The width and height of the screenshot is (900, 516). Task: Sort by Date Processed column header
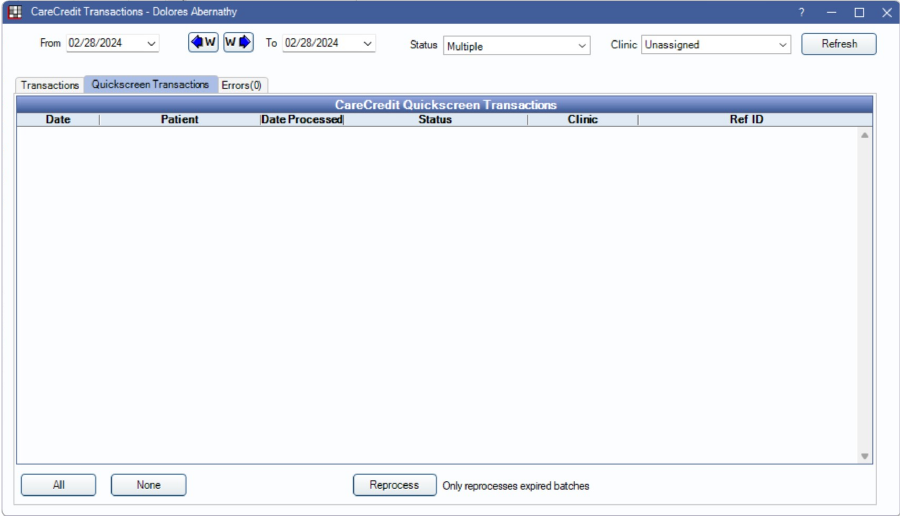(302, 119)
